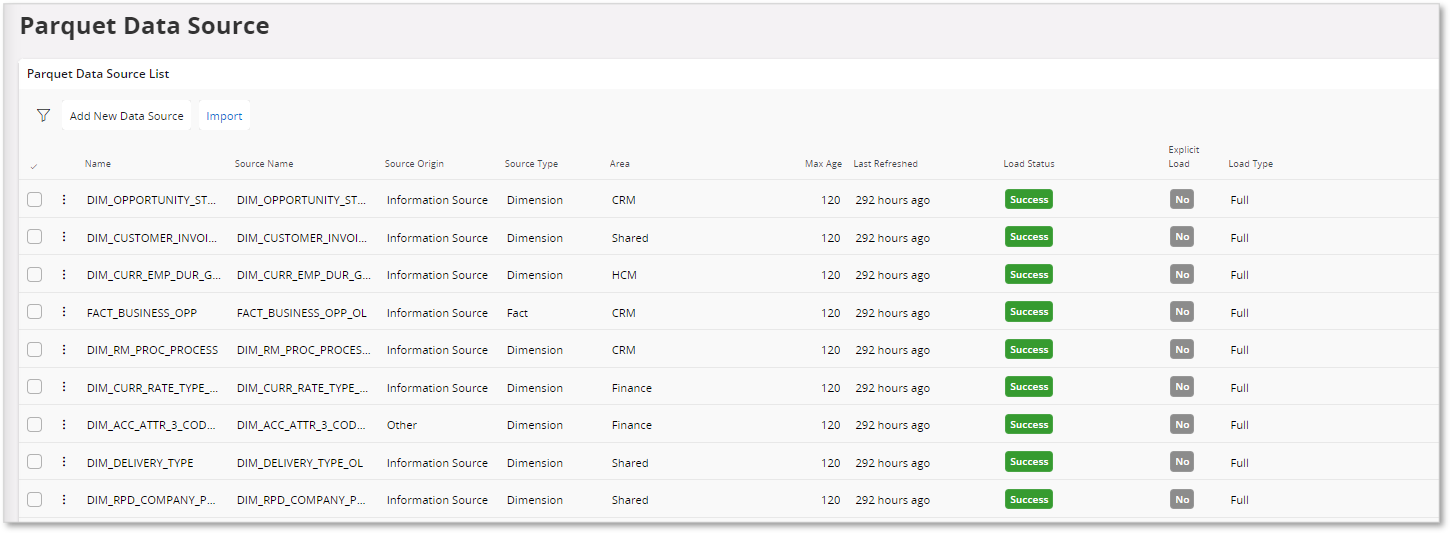Sort by the Name column header
This screenshot has height=533, width=1450.
(98, 164)
